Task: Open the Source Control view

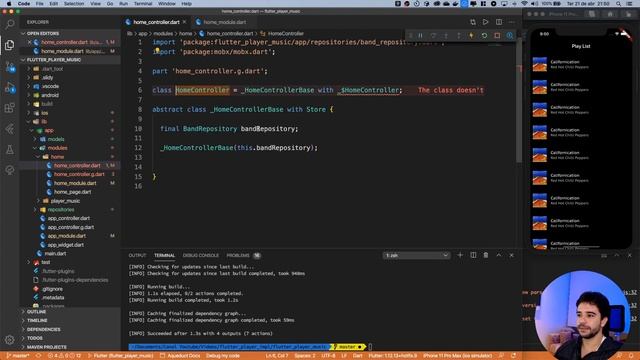Action: pyautogui.click(x=9, y=67)
